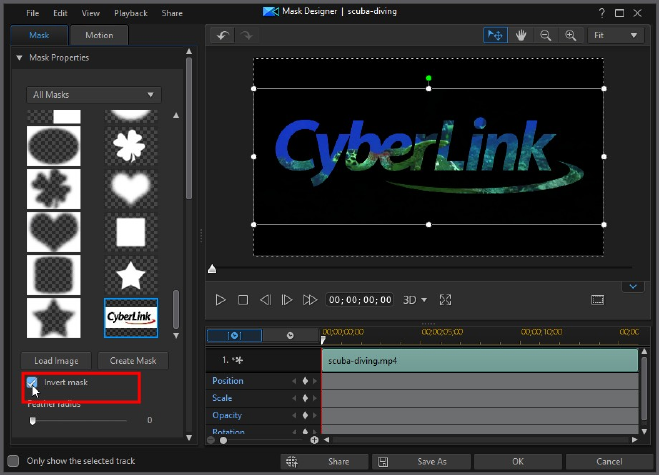Click the green rotation handle on mask
Screen dimensions: 659x475
[x=428, y=78]
